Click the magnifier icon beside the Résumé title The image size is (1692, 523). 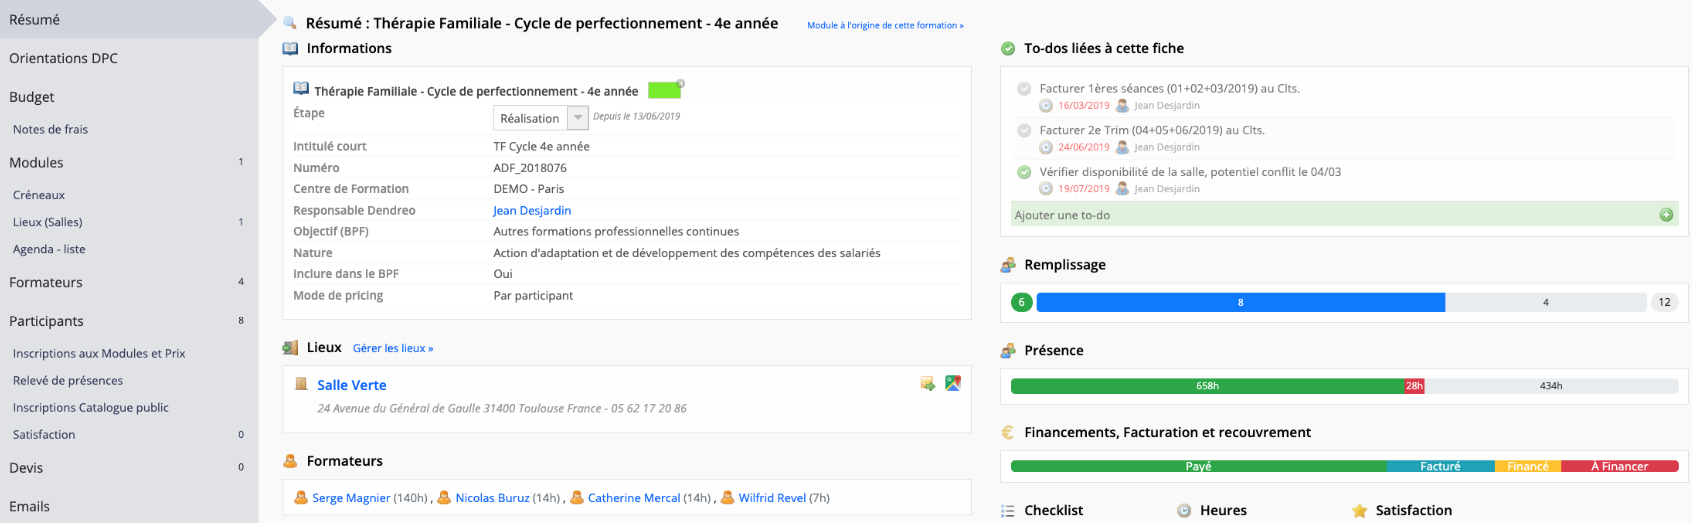tap(290, 23)
